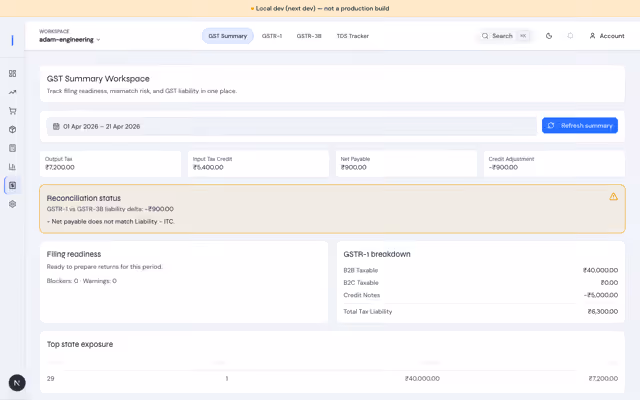Viewport: 640px width, 400px height.
Task: Click the Next.js dev tools badge
Action: 17,383
